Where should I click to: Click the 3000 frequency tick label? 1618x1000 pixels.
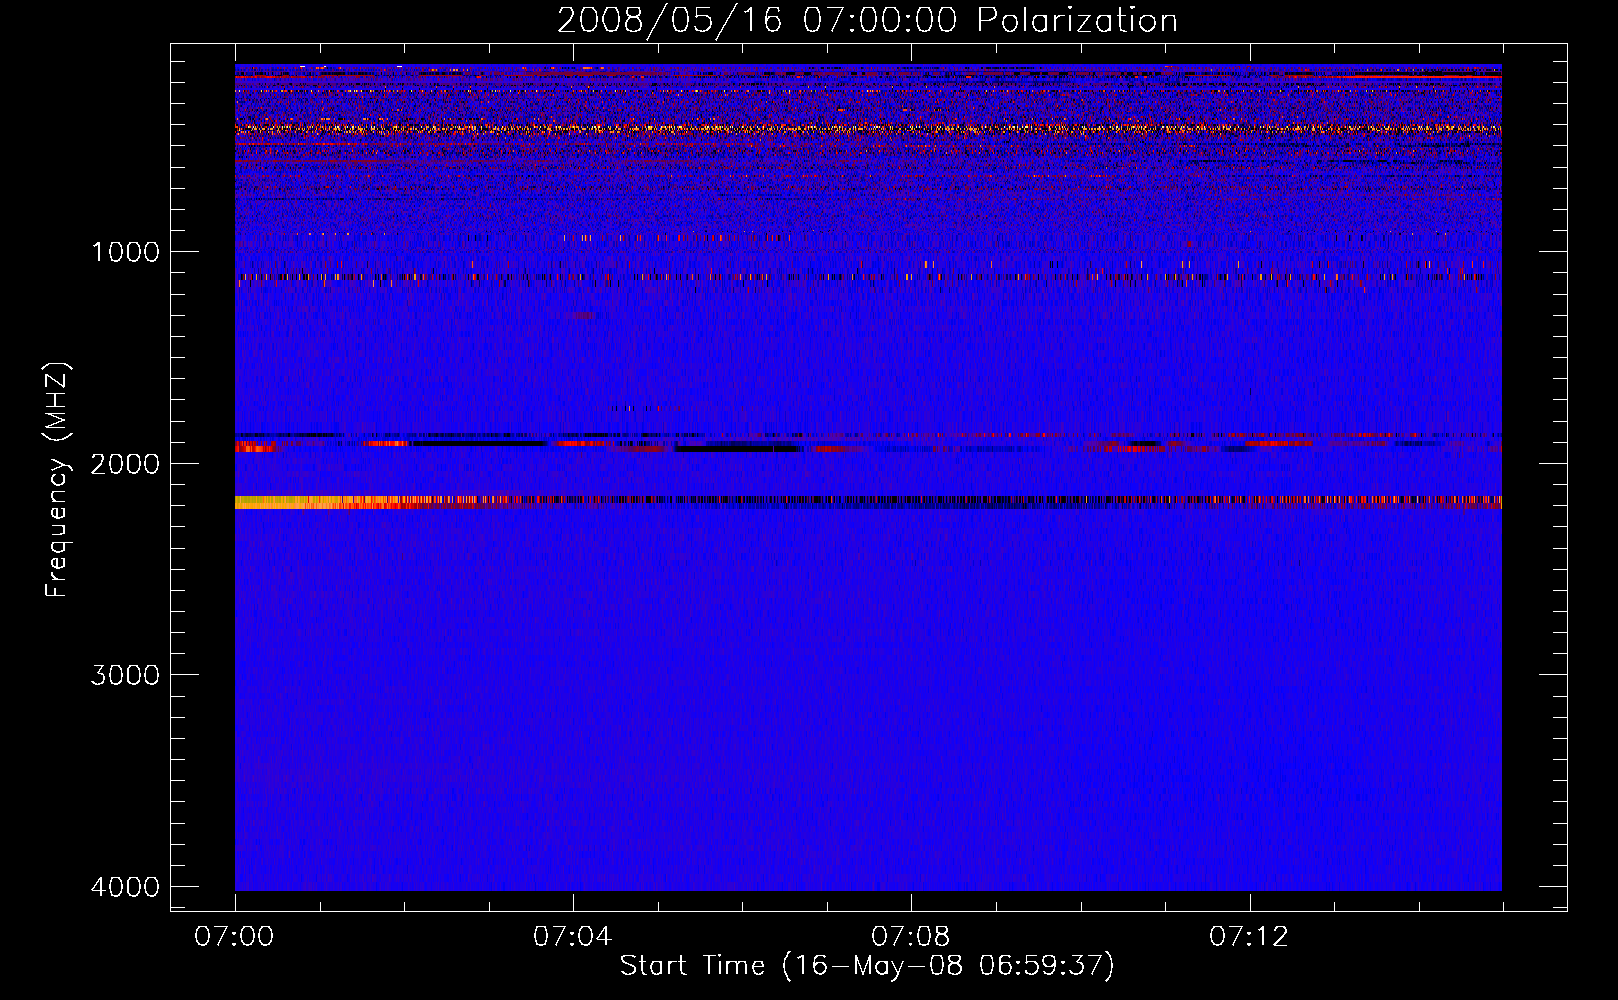125,675
